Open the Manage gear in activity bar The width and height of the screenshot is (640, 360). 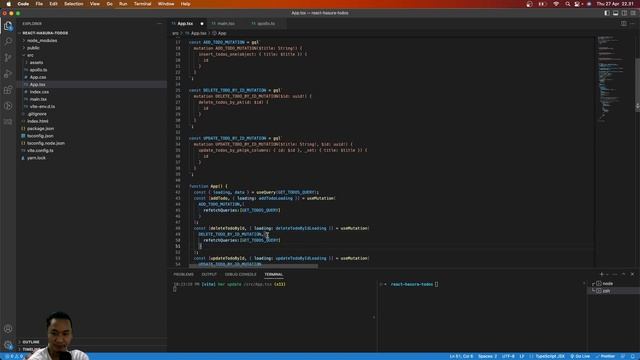8,345
